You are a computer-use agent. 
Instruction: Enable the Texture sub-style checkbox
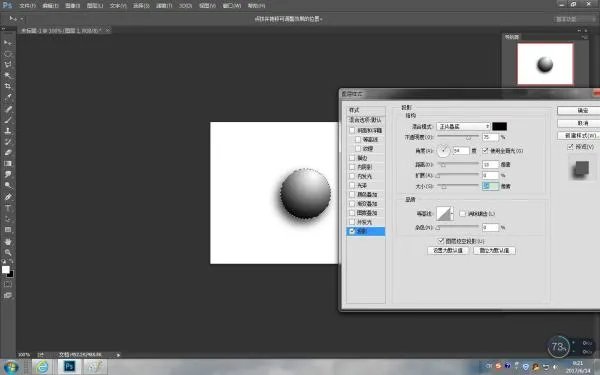(x=358, y=148)
